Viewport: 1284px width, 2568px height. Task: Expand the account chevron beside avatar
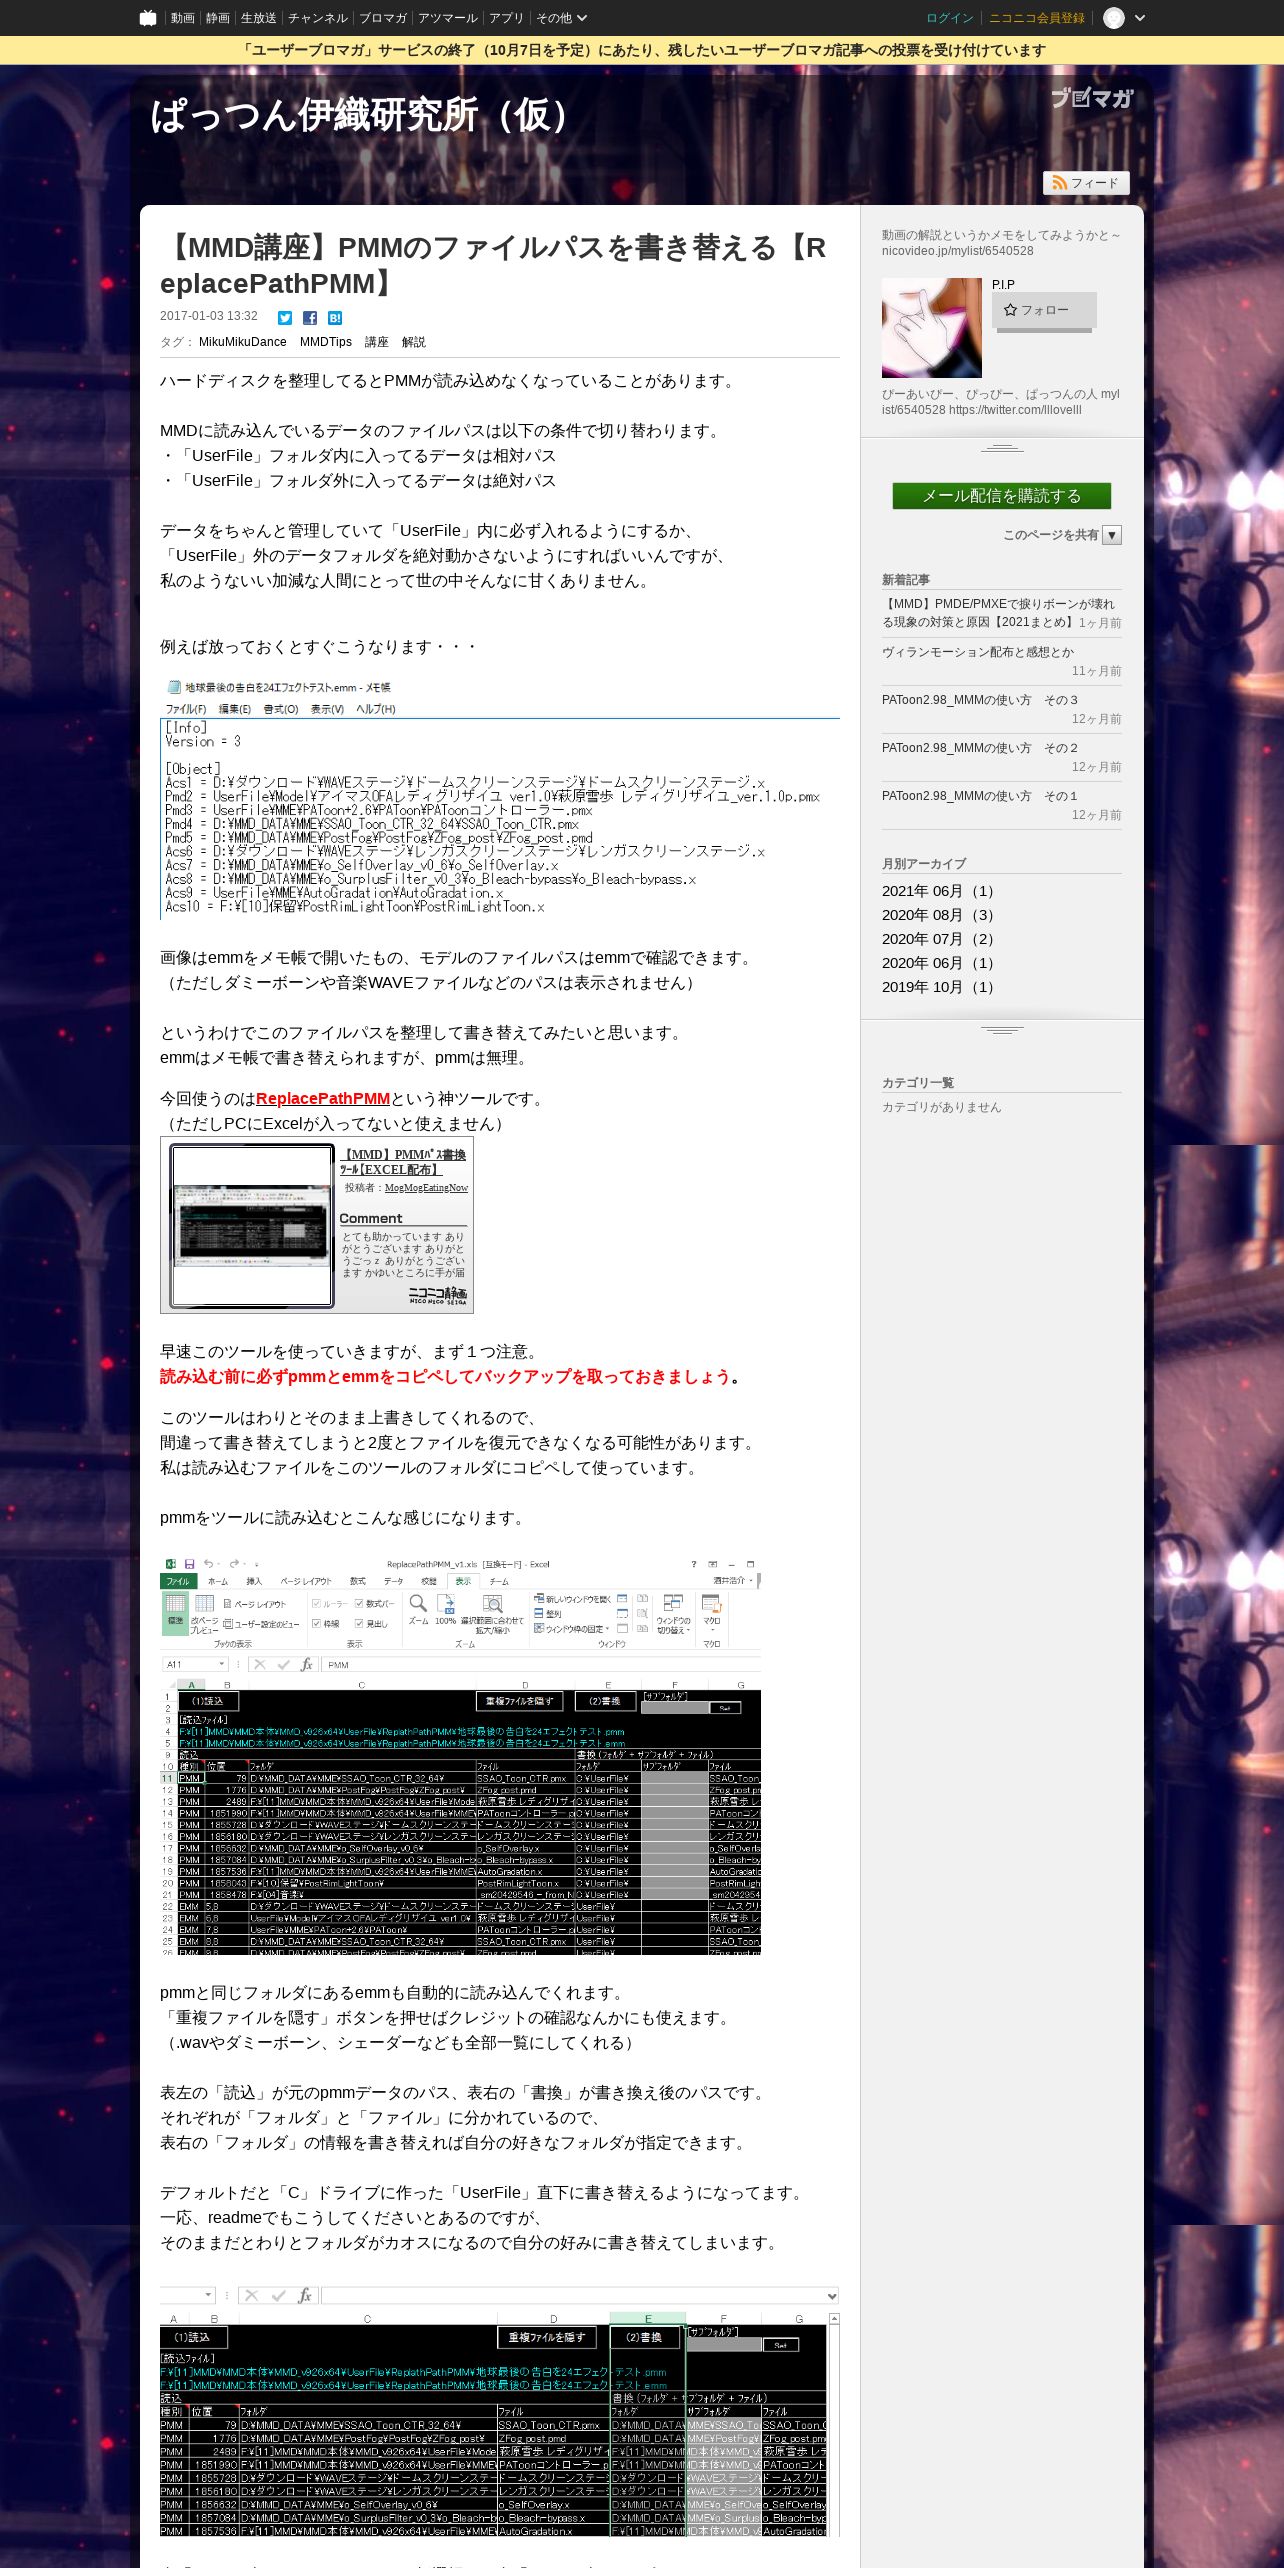[1140, 18]
